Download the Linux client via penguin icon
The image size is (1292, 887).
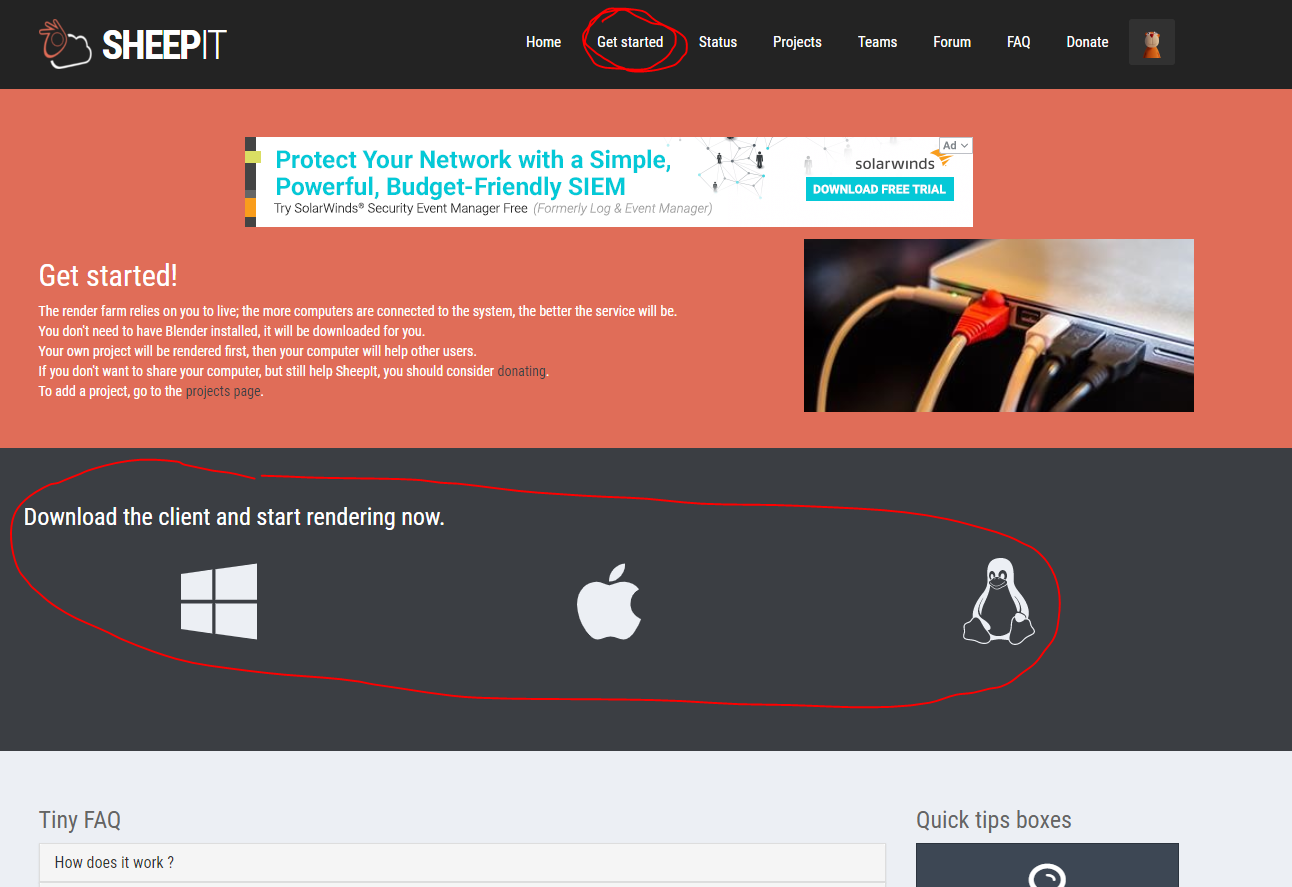point(998,601)
